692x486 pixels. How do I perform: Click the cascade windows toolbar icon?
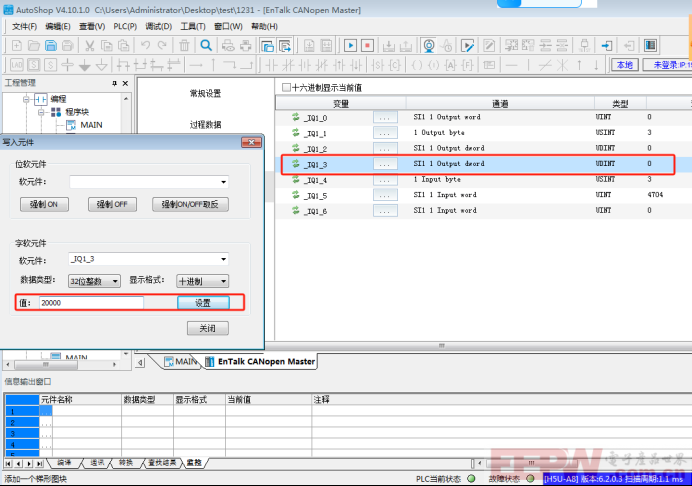(x=267, y=45)
